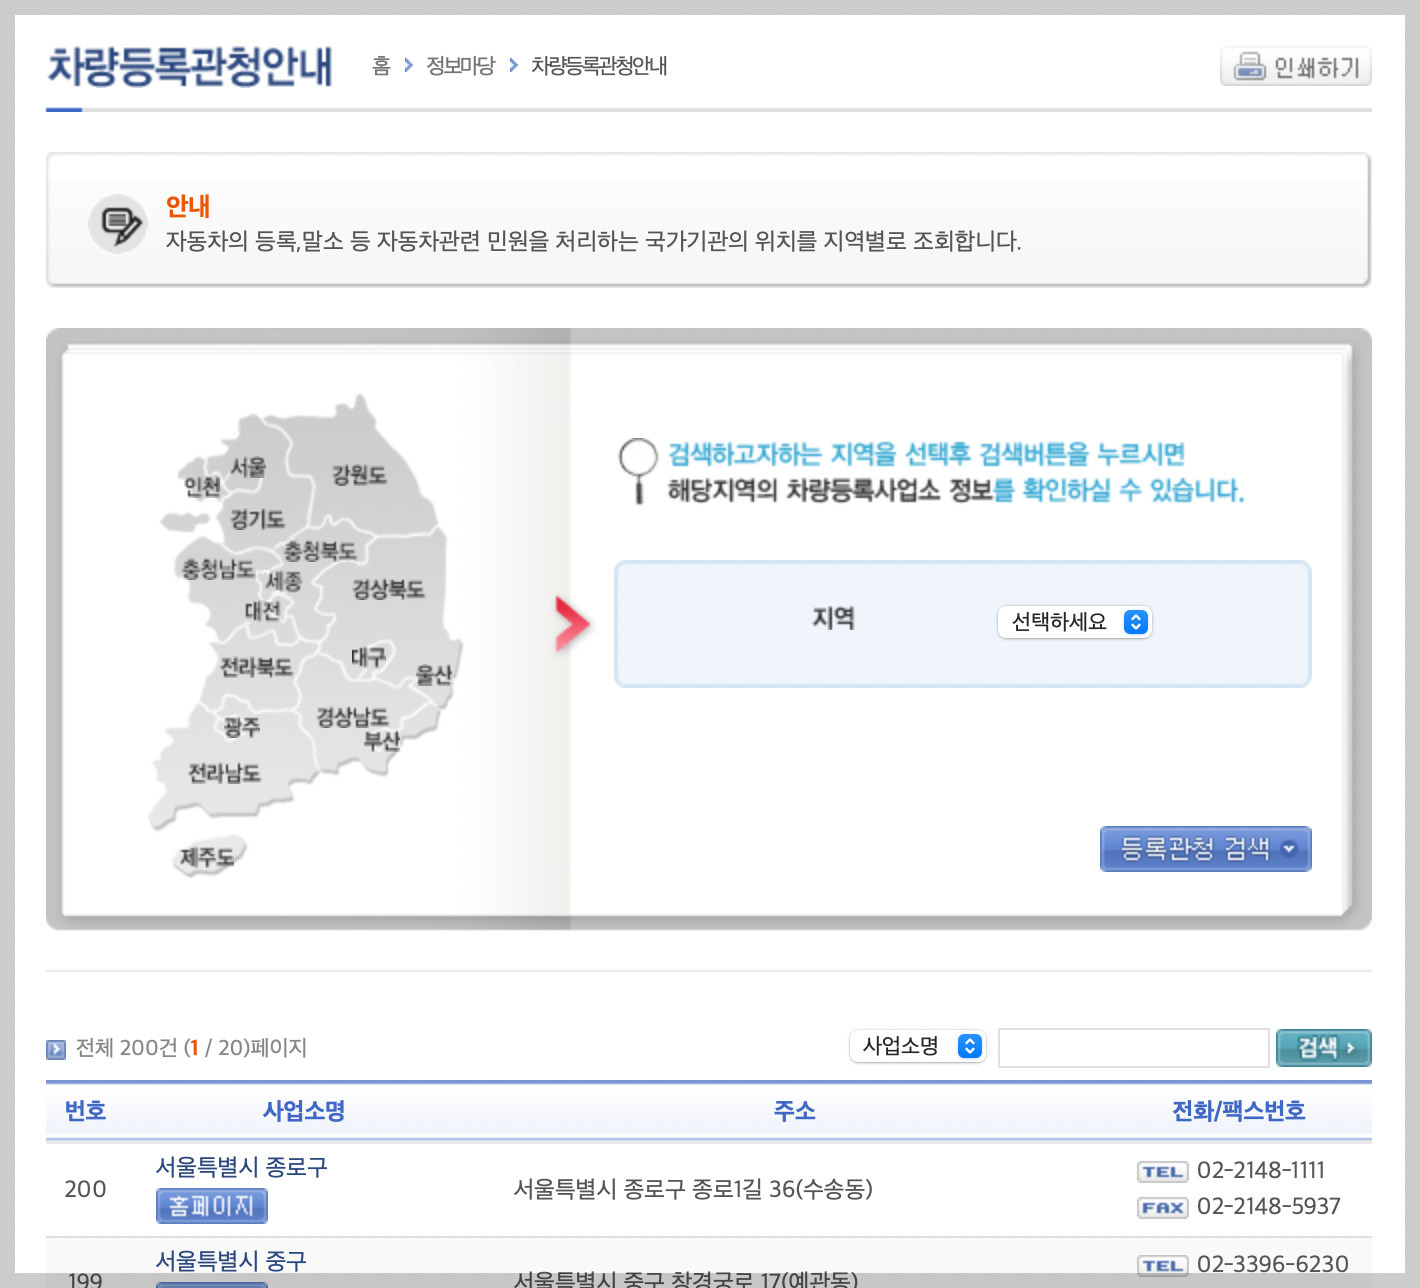Select 세종 on the map
Image resolution: width=1420 pixels, height=1288 pixels.
pyautogui.click(x=284, y=581)
